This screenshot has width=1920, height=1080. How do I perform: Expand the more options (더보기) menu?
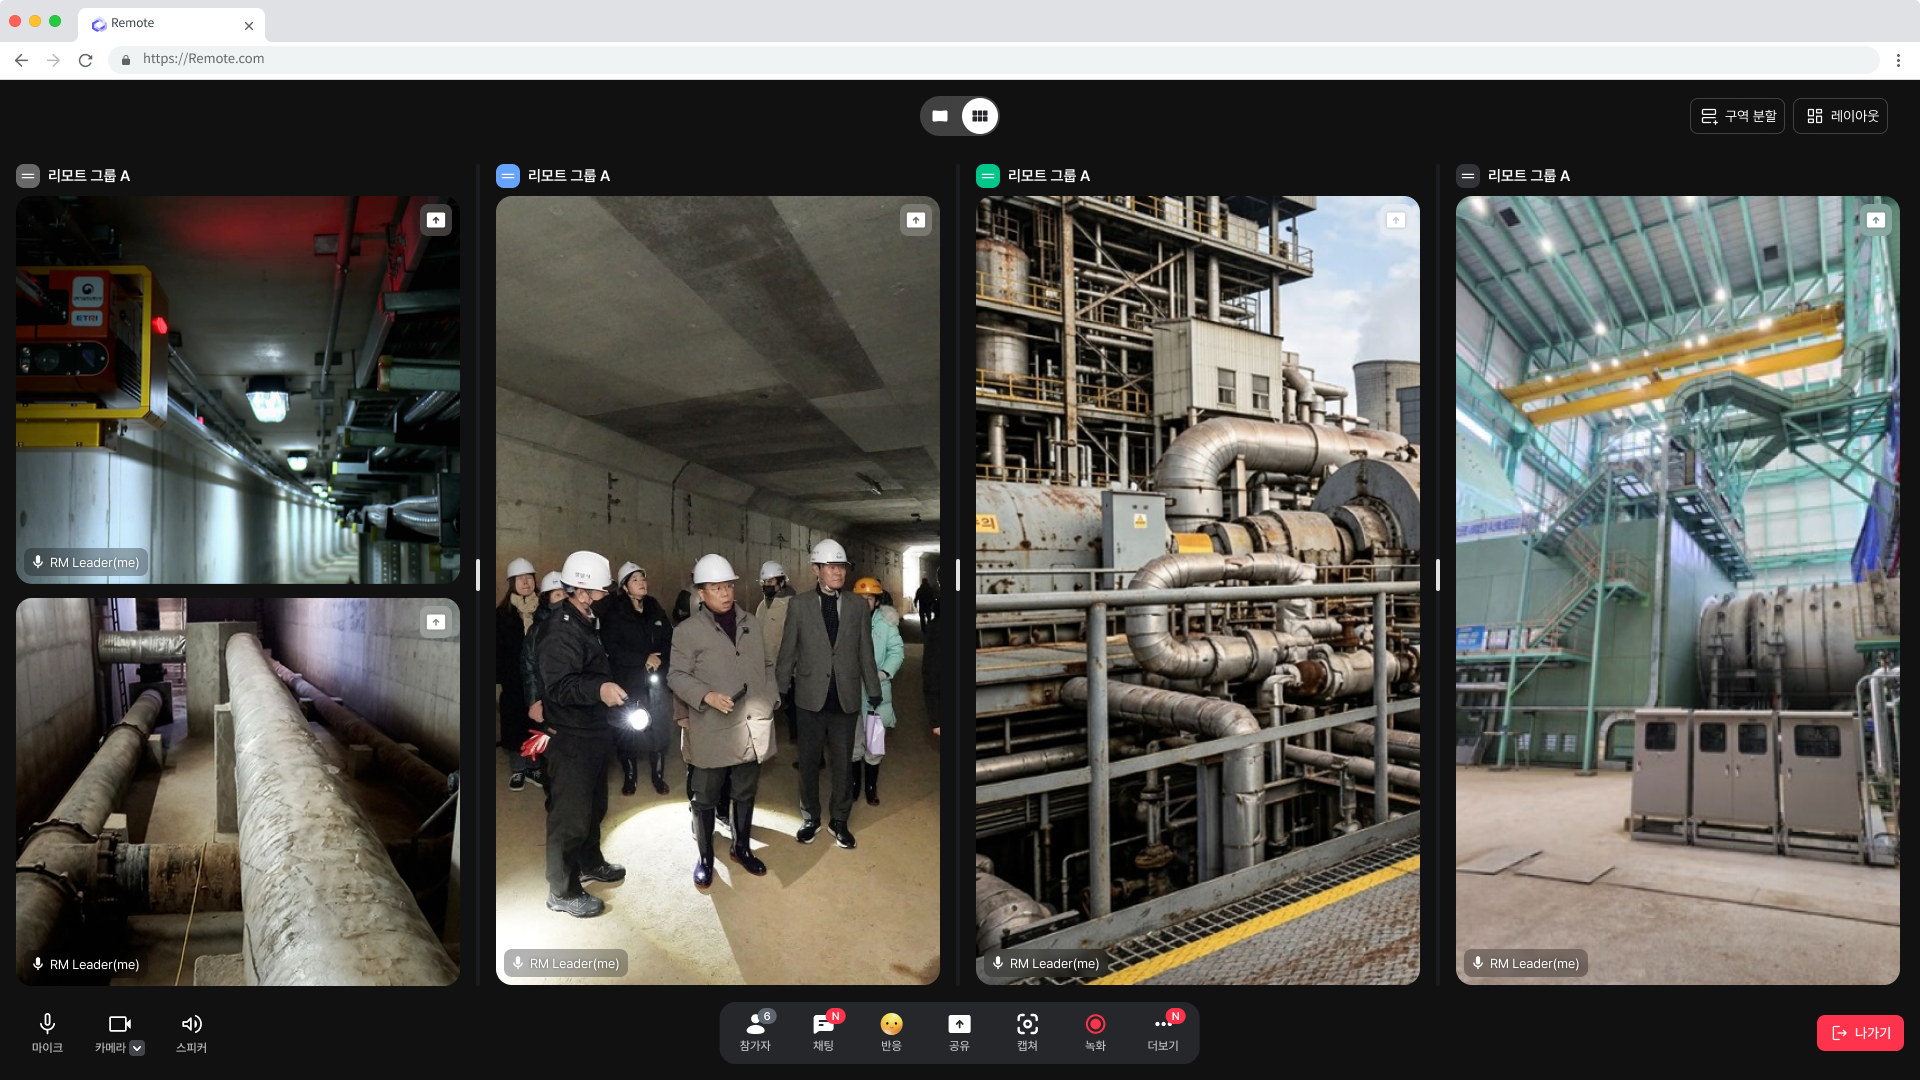[x=1163, y=1024]
